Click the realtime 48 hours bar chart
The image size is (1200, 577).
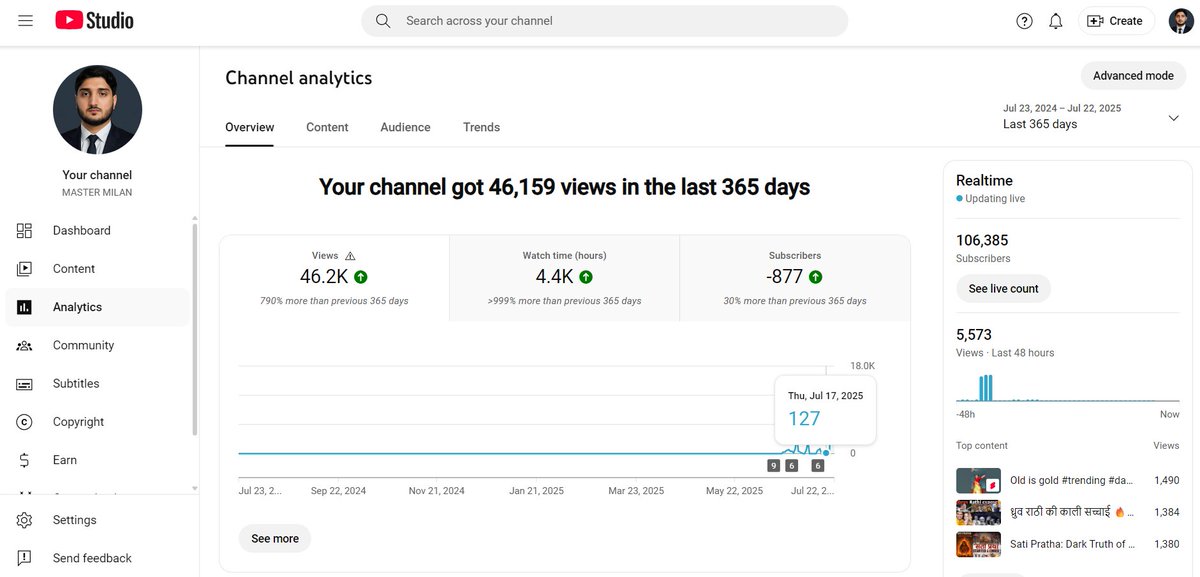1067,387
